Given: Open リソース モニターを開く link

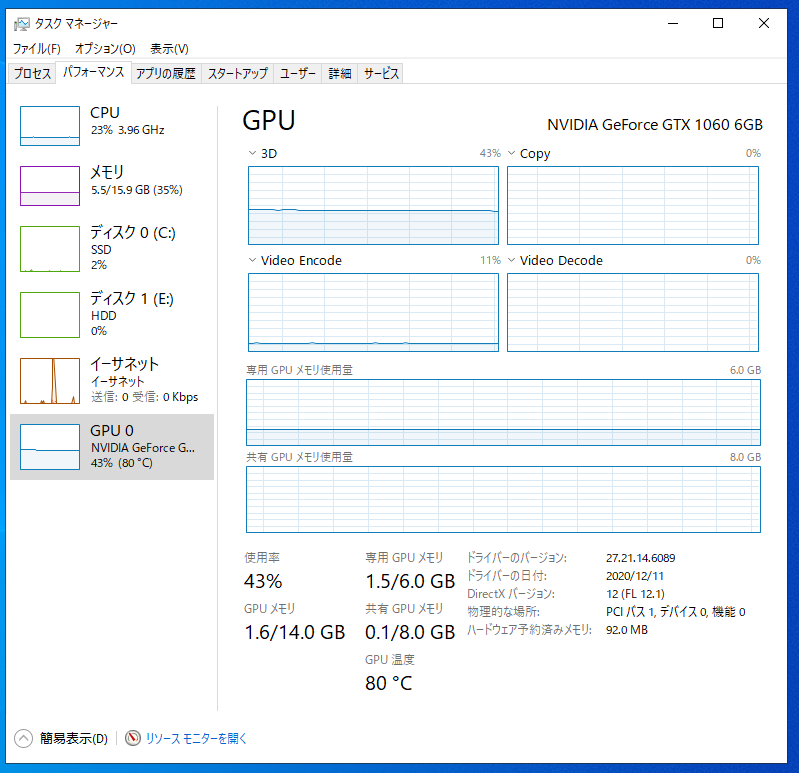Looking at the screenshot, I should point(196,738).
